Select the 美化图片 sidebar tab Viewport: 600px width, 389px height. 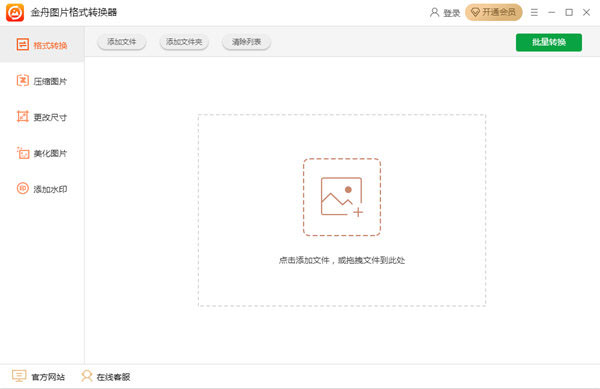(42, 153)
